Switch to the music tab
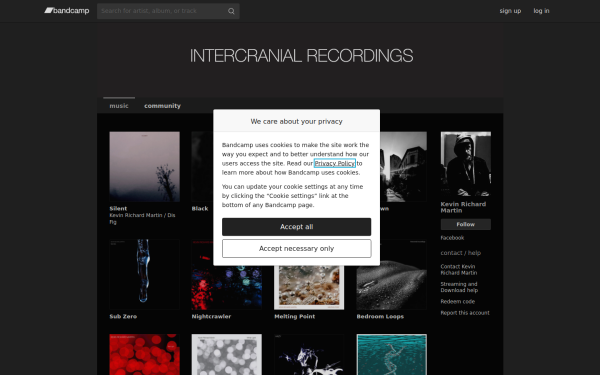Screen dimensions: 600x375 (119, 106)
